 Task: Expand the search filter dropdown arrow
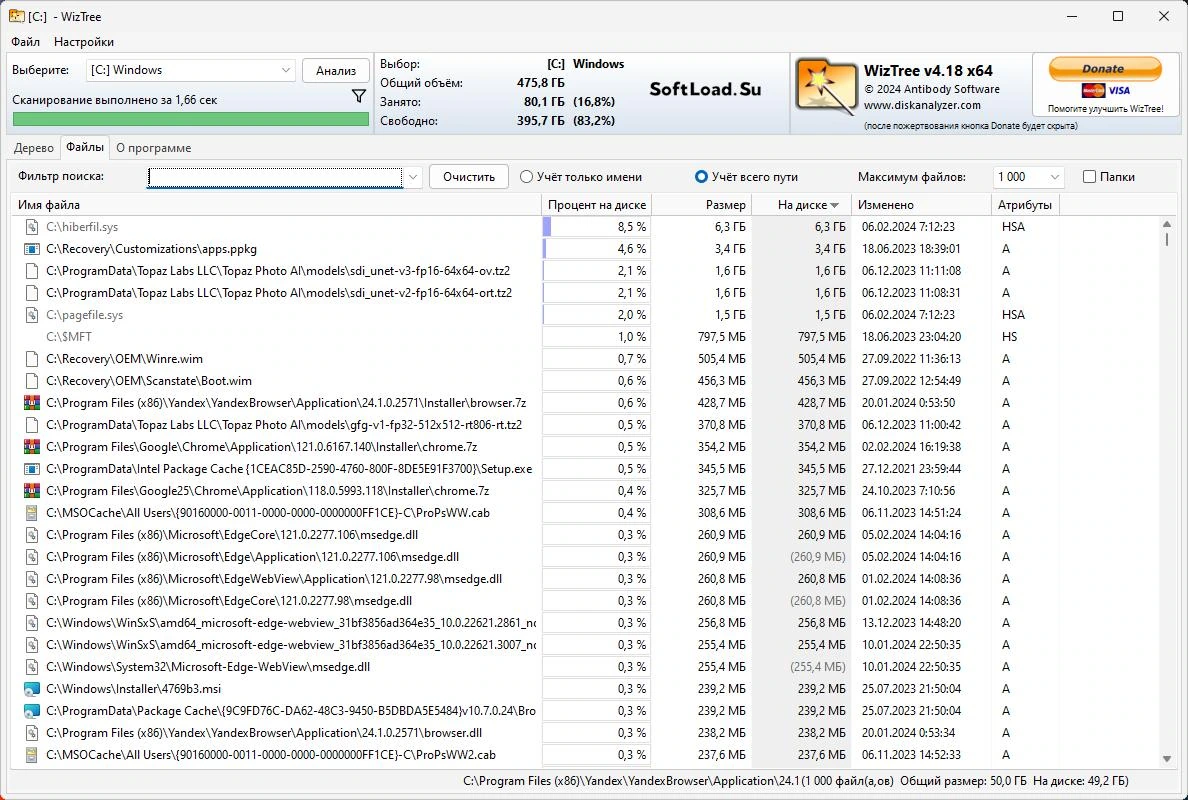click(413, 177)
